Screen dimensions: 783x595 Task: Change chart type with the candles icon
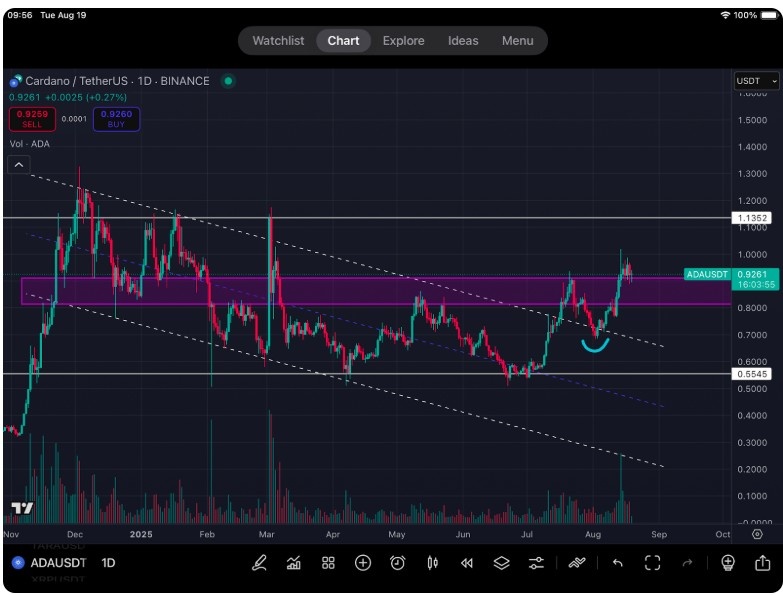[432, 563]
